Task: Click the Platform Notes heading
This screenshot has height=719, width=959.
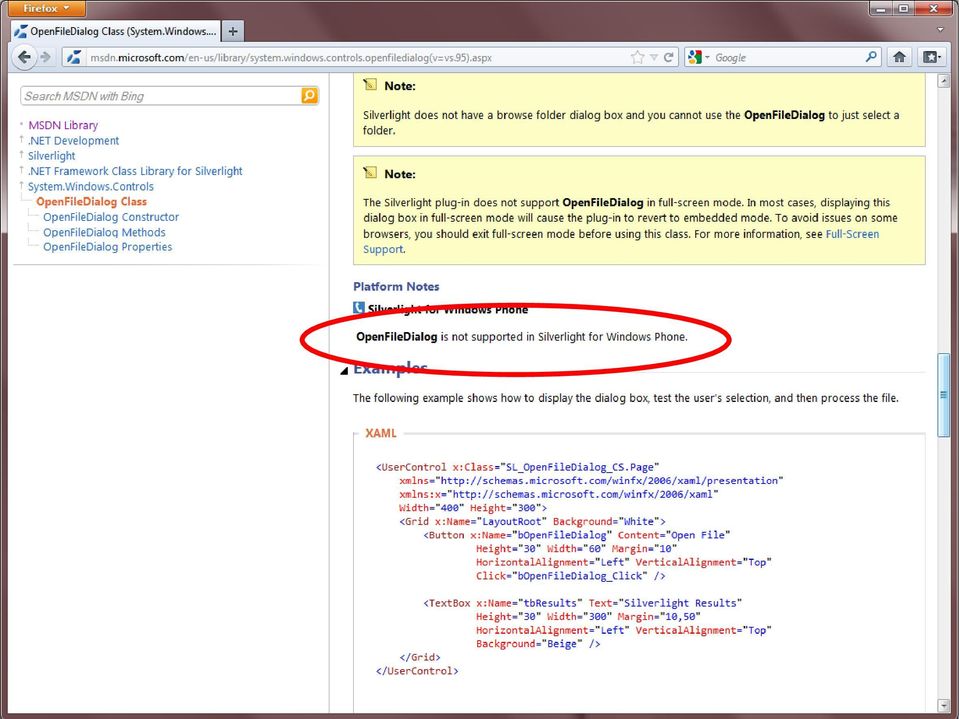Action: pyautogui.click(x=396, y=286)
